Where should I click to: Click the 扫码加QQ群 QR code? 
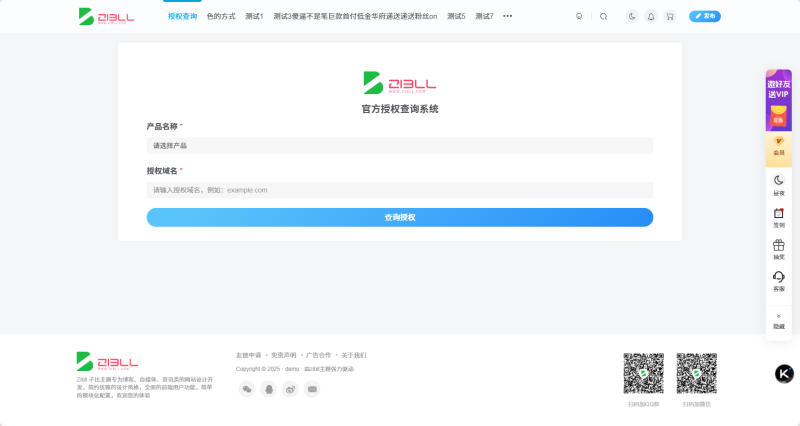point(643,373)
